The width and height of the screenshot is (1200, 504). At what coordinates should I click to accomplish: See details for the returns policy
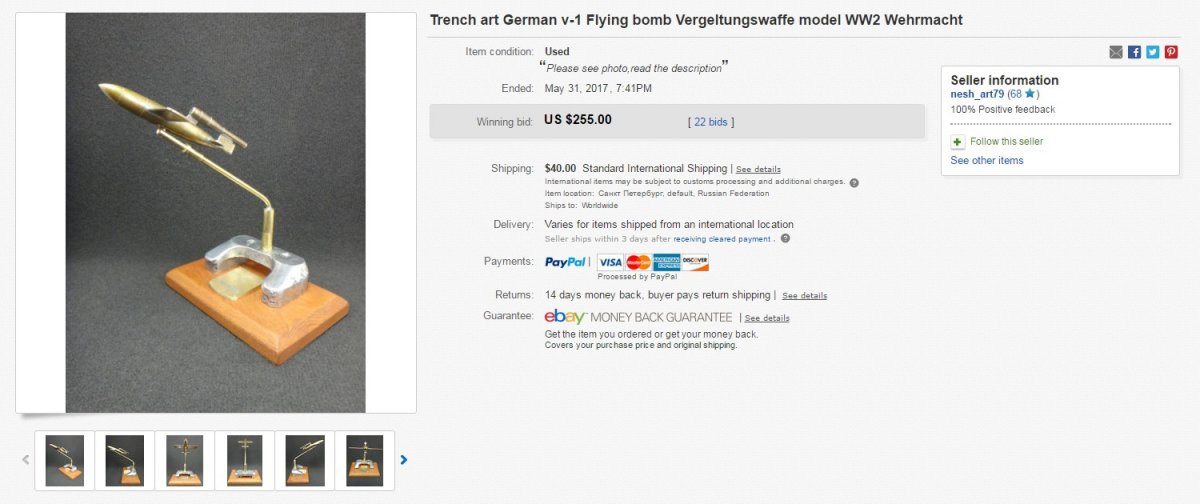pos(804,296)
